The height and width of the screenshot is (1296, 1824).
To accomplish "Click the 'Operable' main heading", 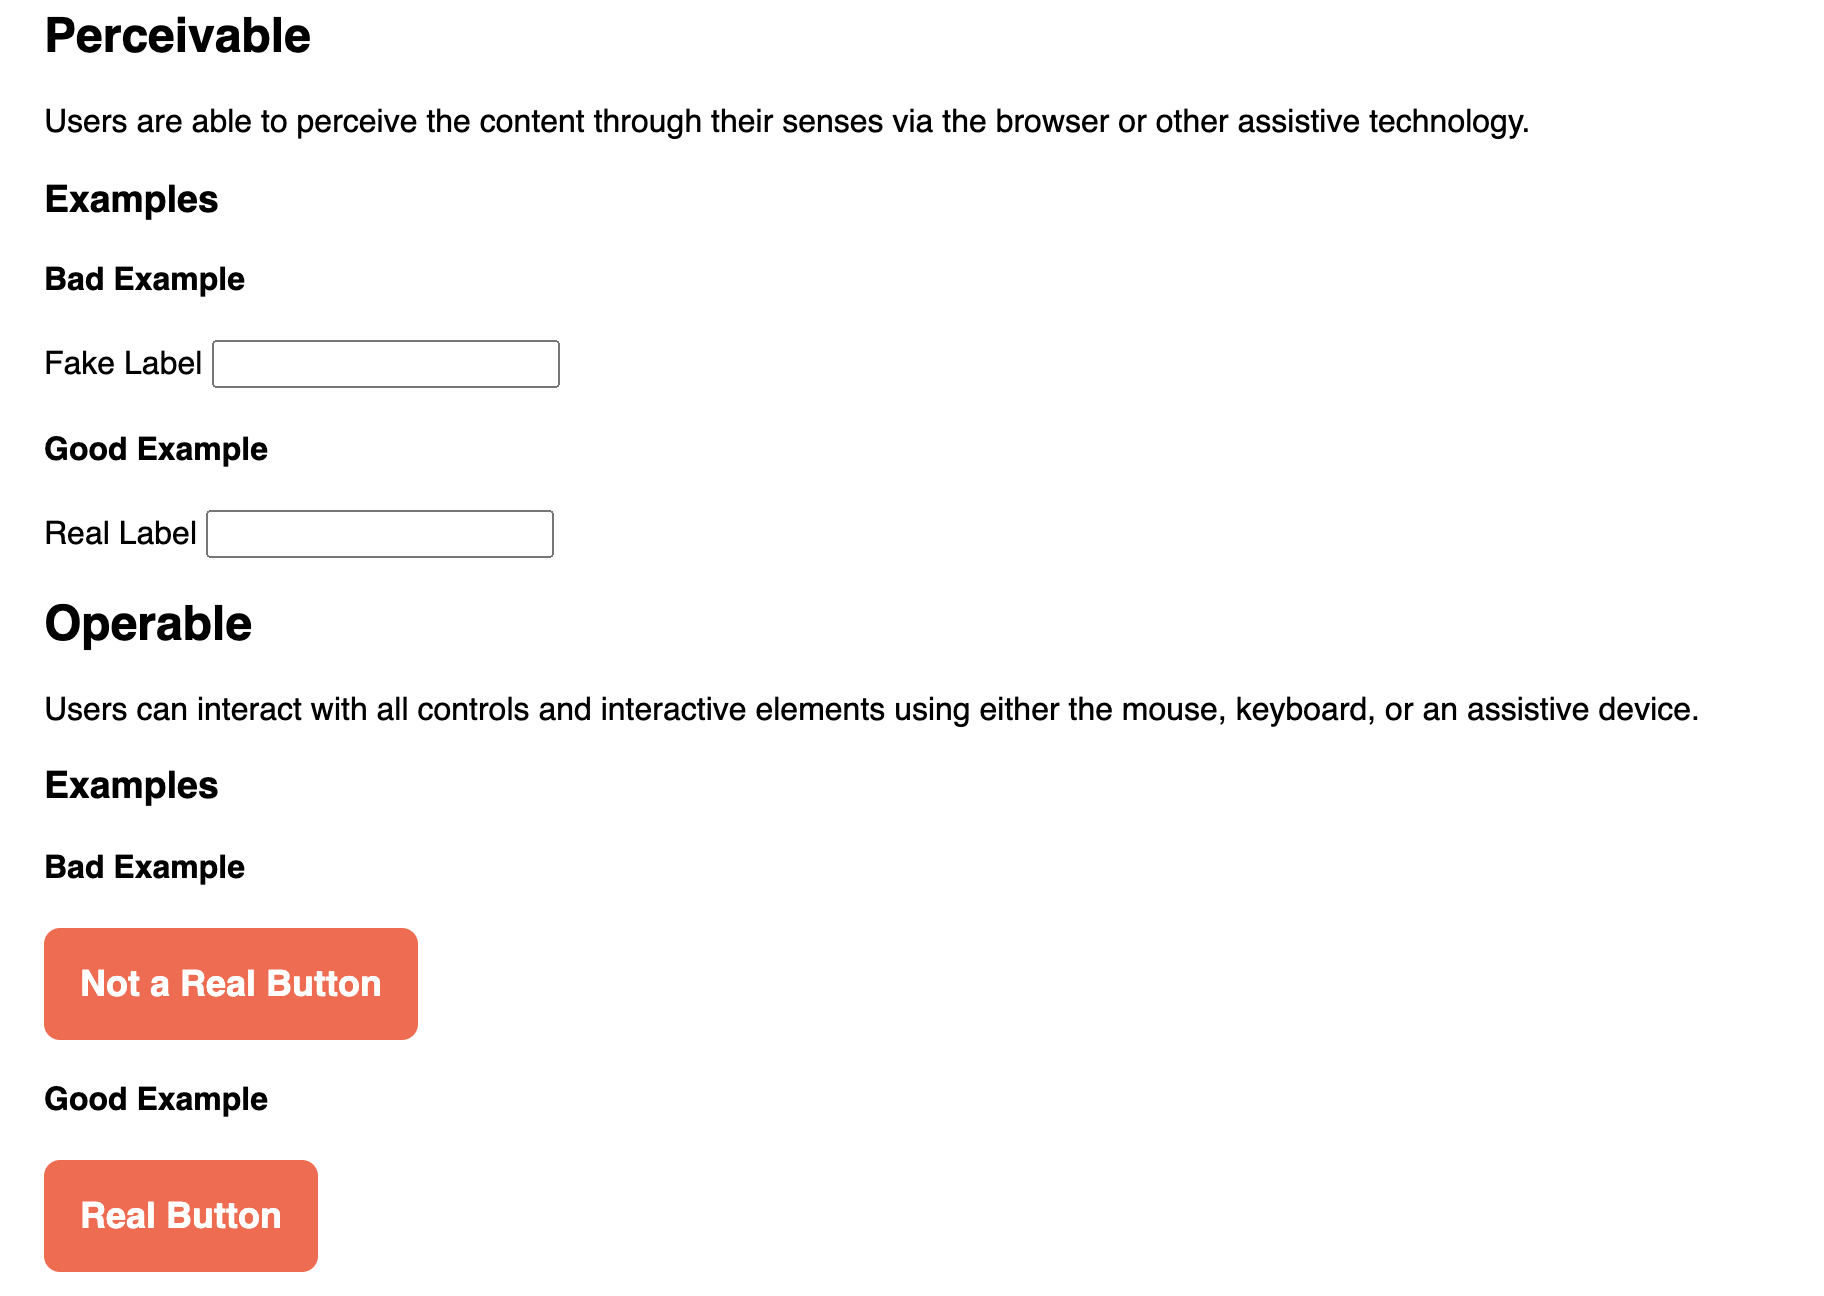I will [x=148, y=625].
